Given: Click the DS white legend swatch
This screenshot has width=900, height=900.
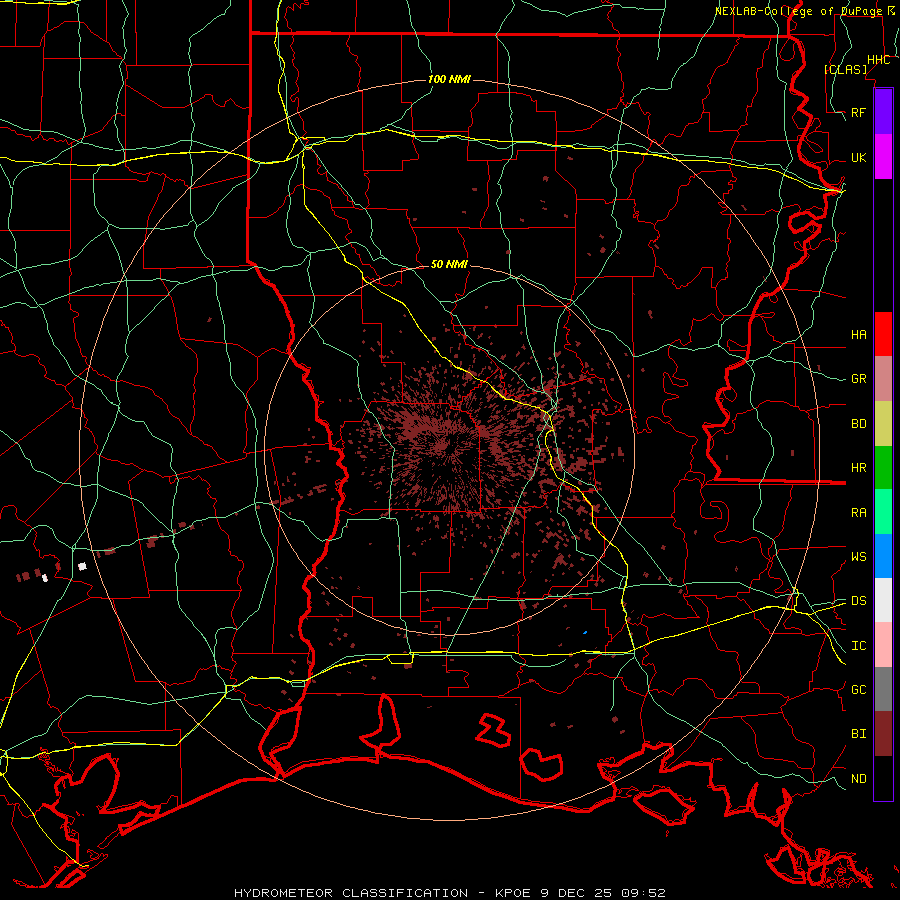Looking at the screenshot, I should [x=883, y=600].
